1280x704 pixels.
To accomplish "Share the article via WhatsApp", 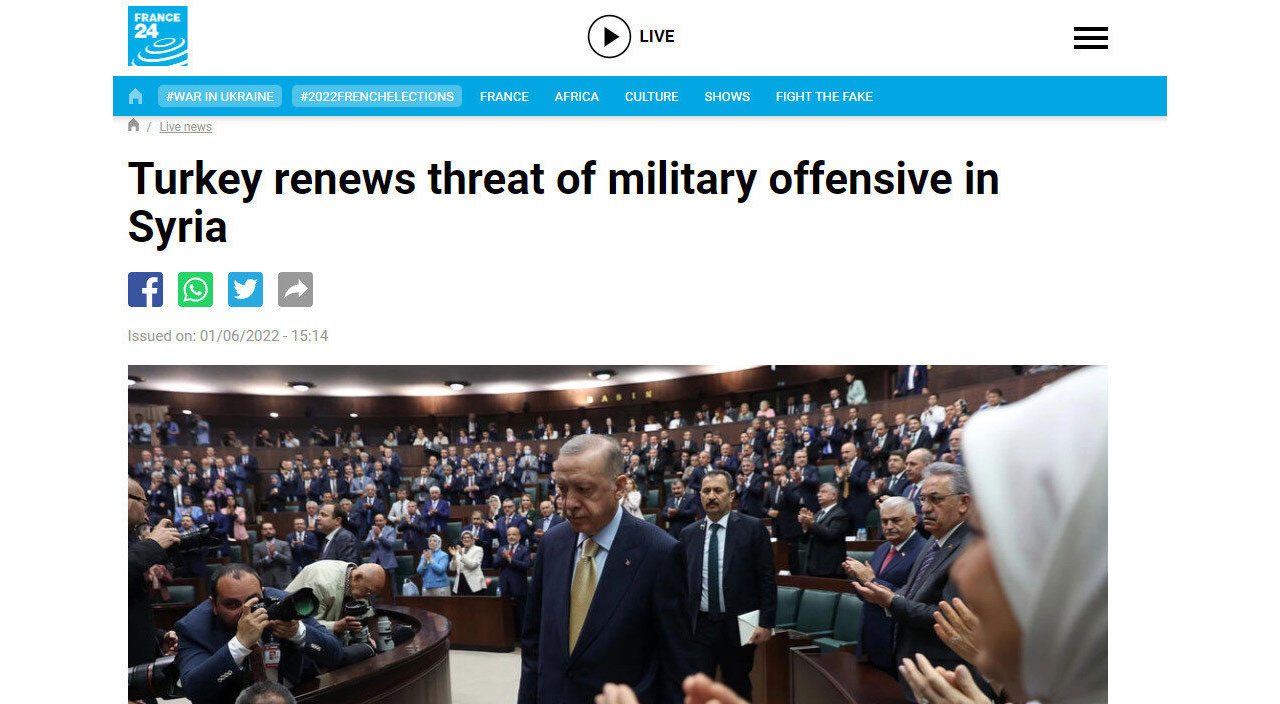I will point(195,290).
